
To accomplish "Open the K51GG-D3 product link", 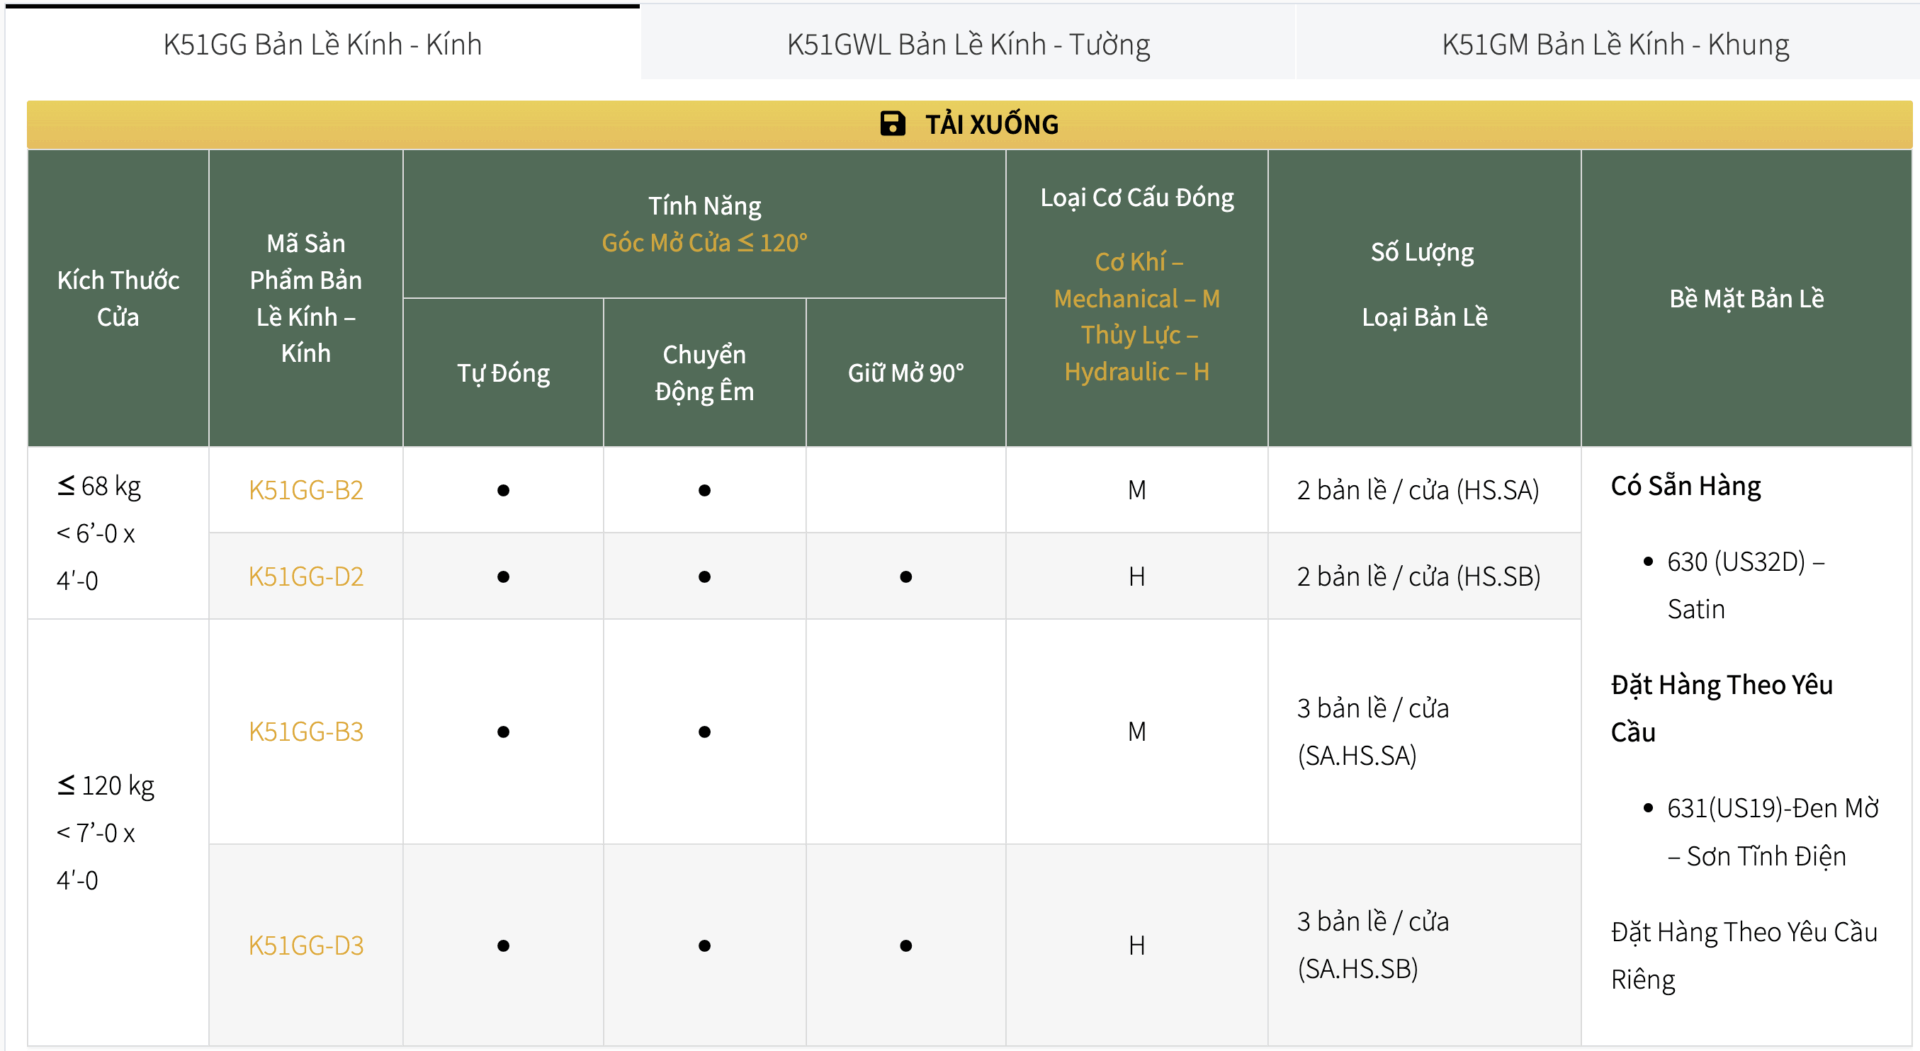I will (305, 944).
